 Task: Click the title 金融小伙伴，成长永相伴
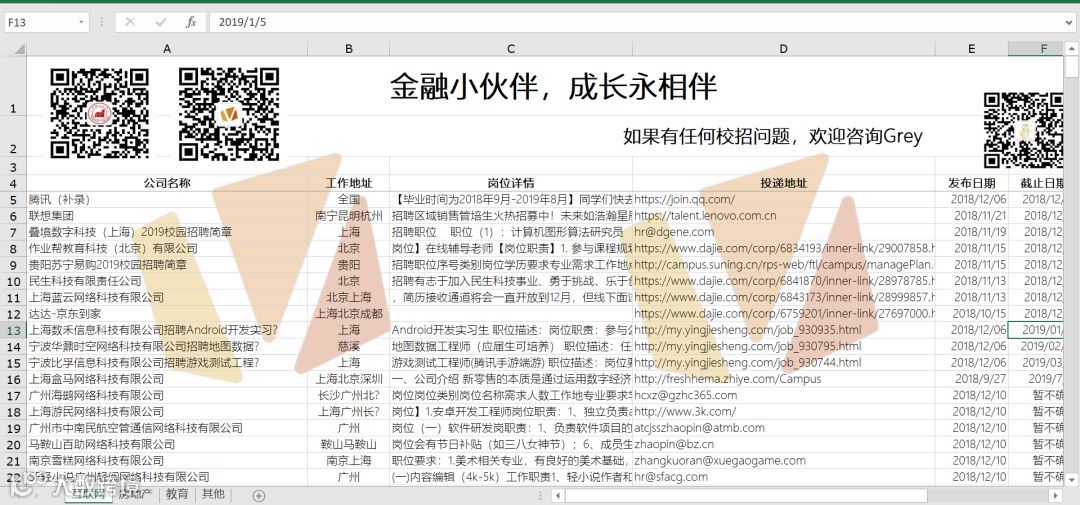(554, 87)
